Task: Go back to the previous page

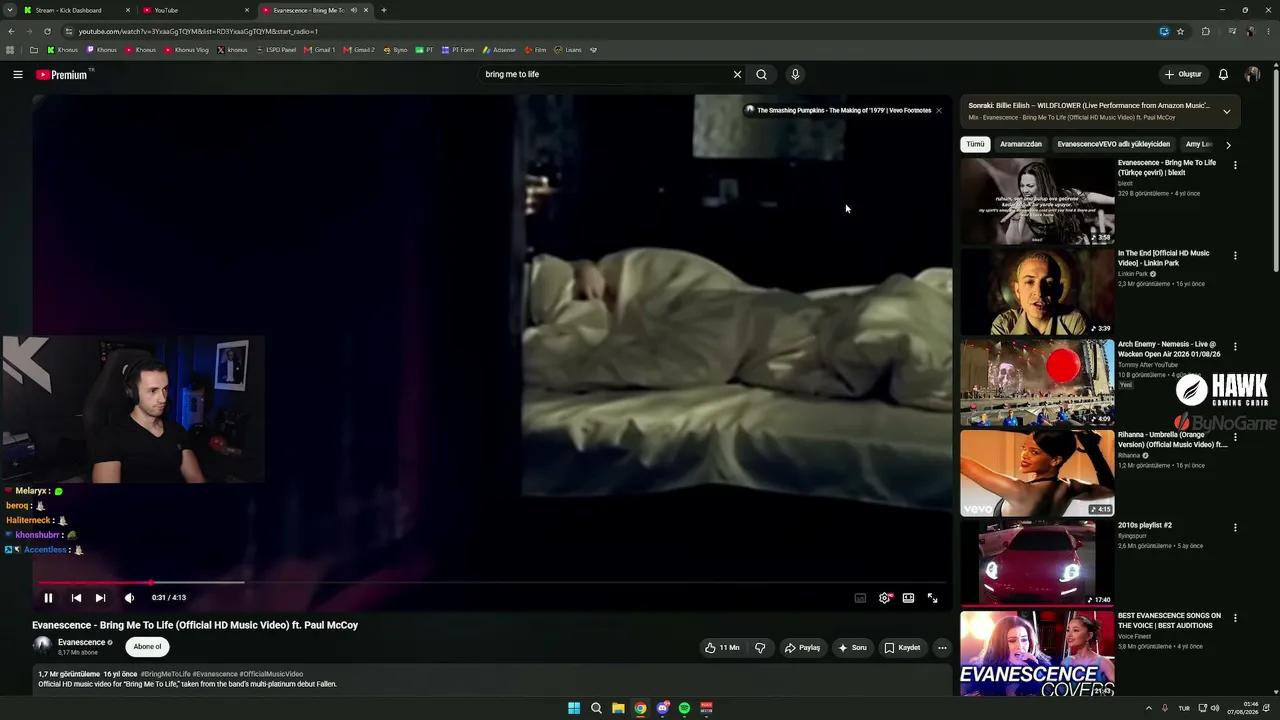Action: pos(11,31)
